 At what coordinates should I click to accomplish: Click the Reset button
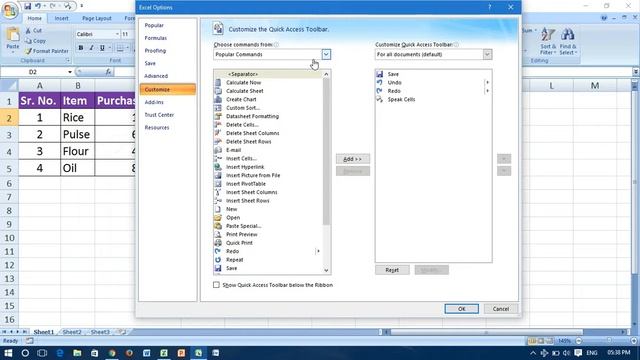click(392, 270)
